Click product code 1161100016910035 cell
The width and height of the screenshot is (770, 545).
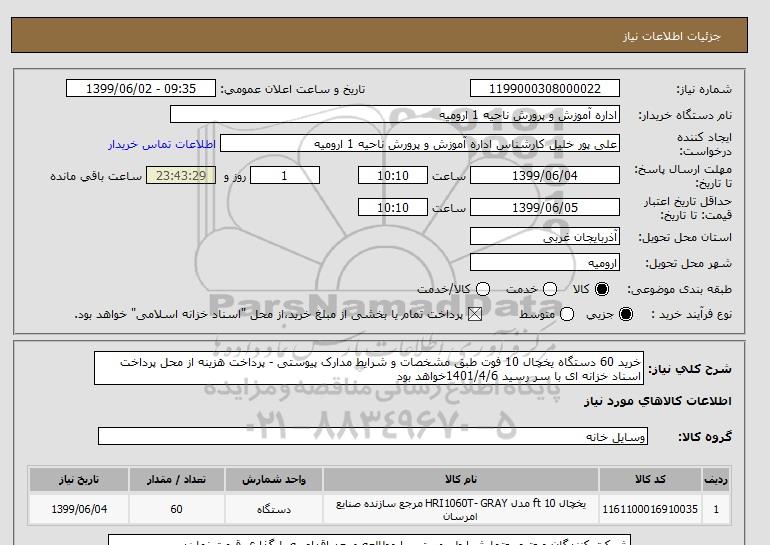650,509
